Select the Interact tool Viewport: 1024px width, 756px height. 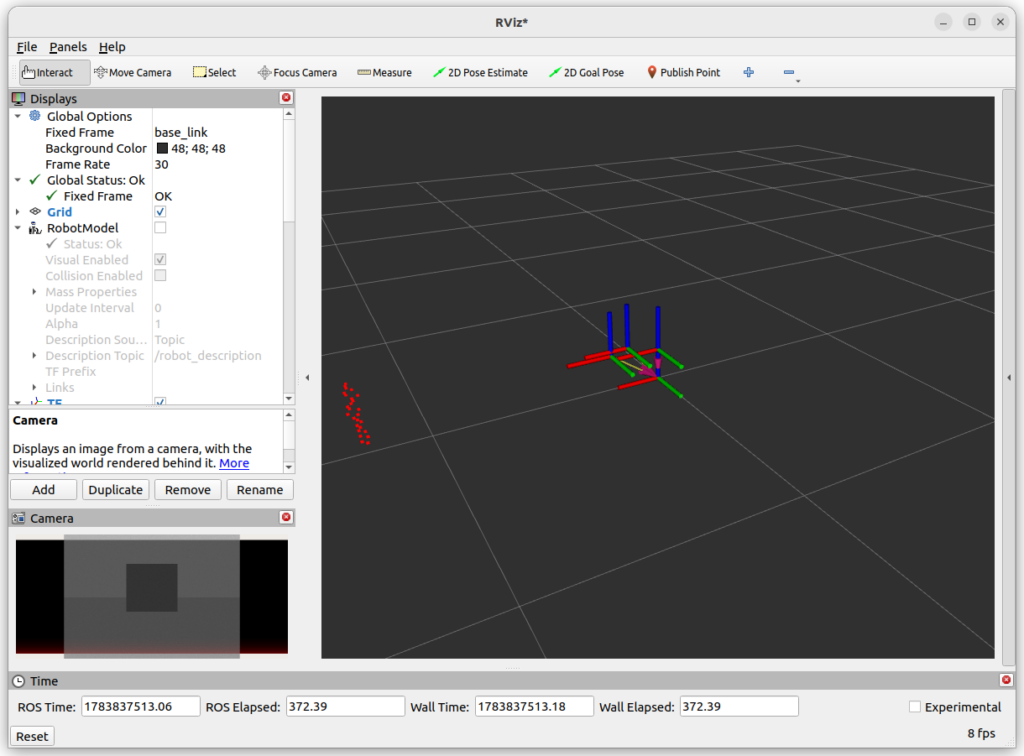coord(54,72)
